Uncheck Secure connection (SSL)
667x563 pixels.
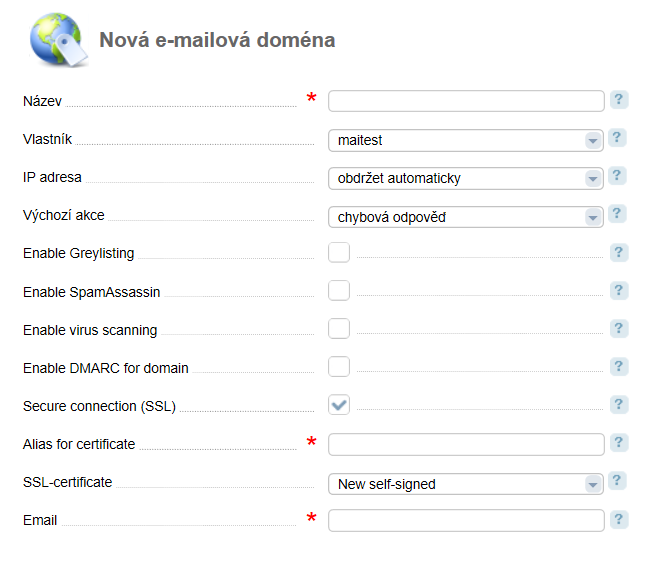click(339, 404)
